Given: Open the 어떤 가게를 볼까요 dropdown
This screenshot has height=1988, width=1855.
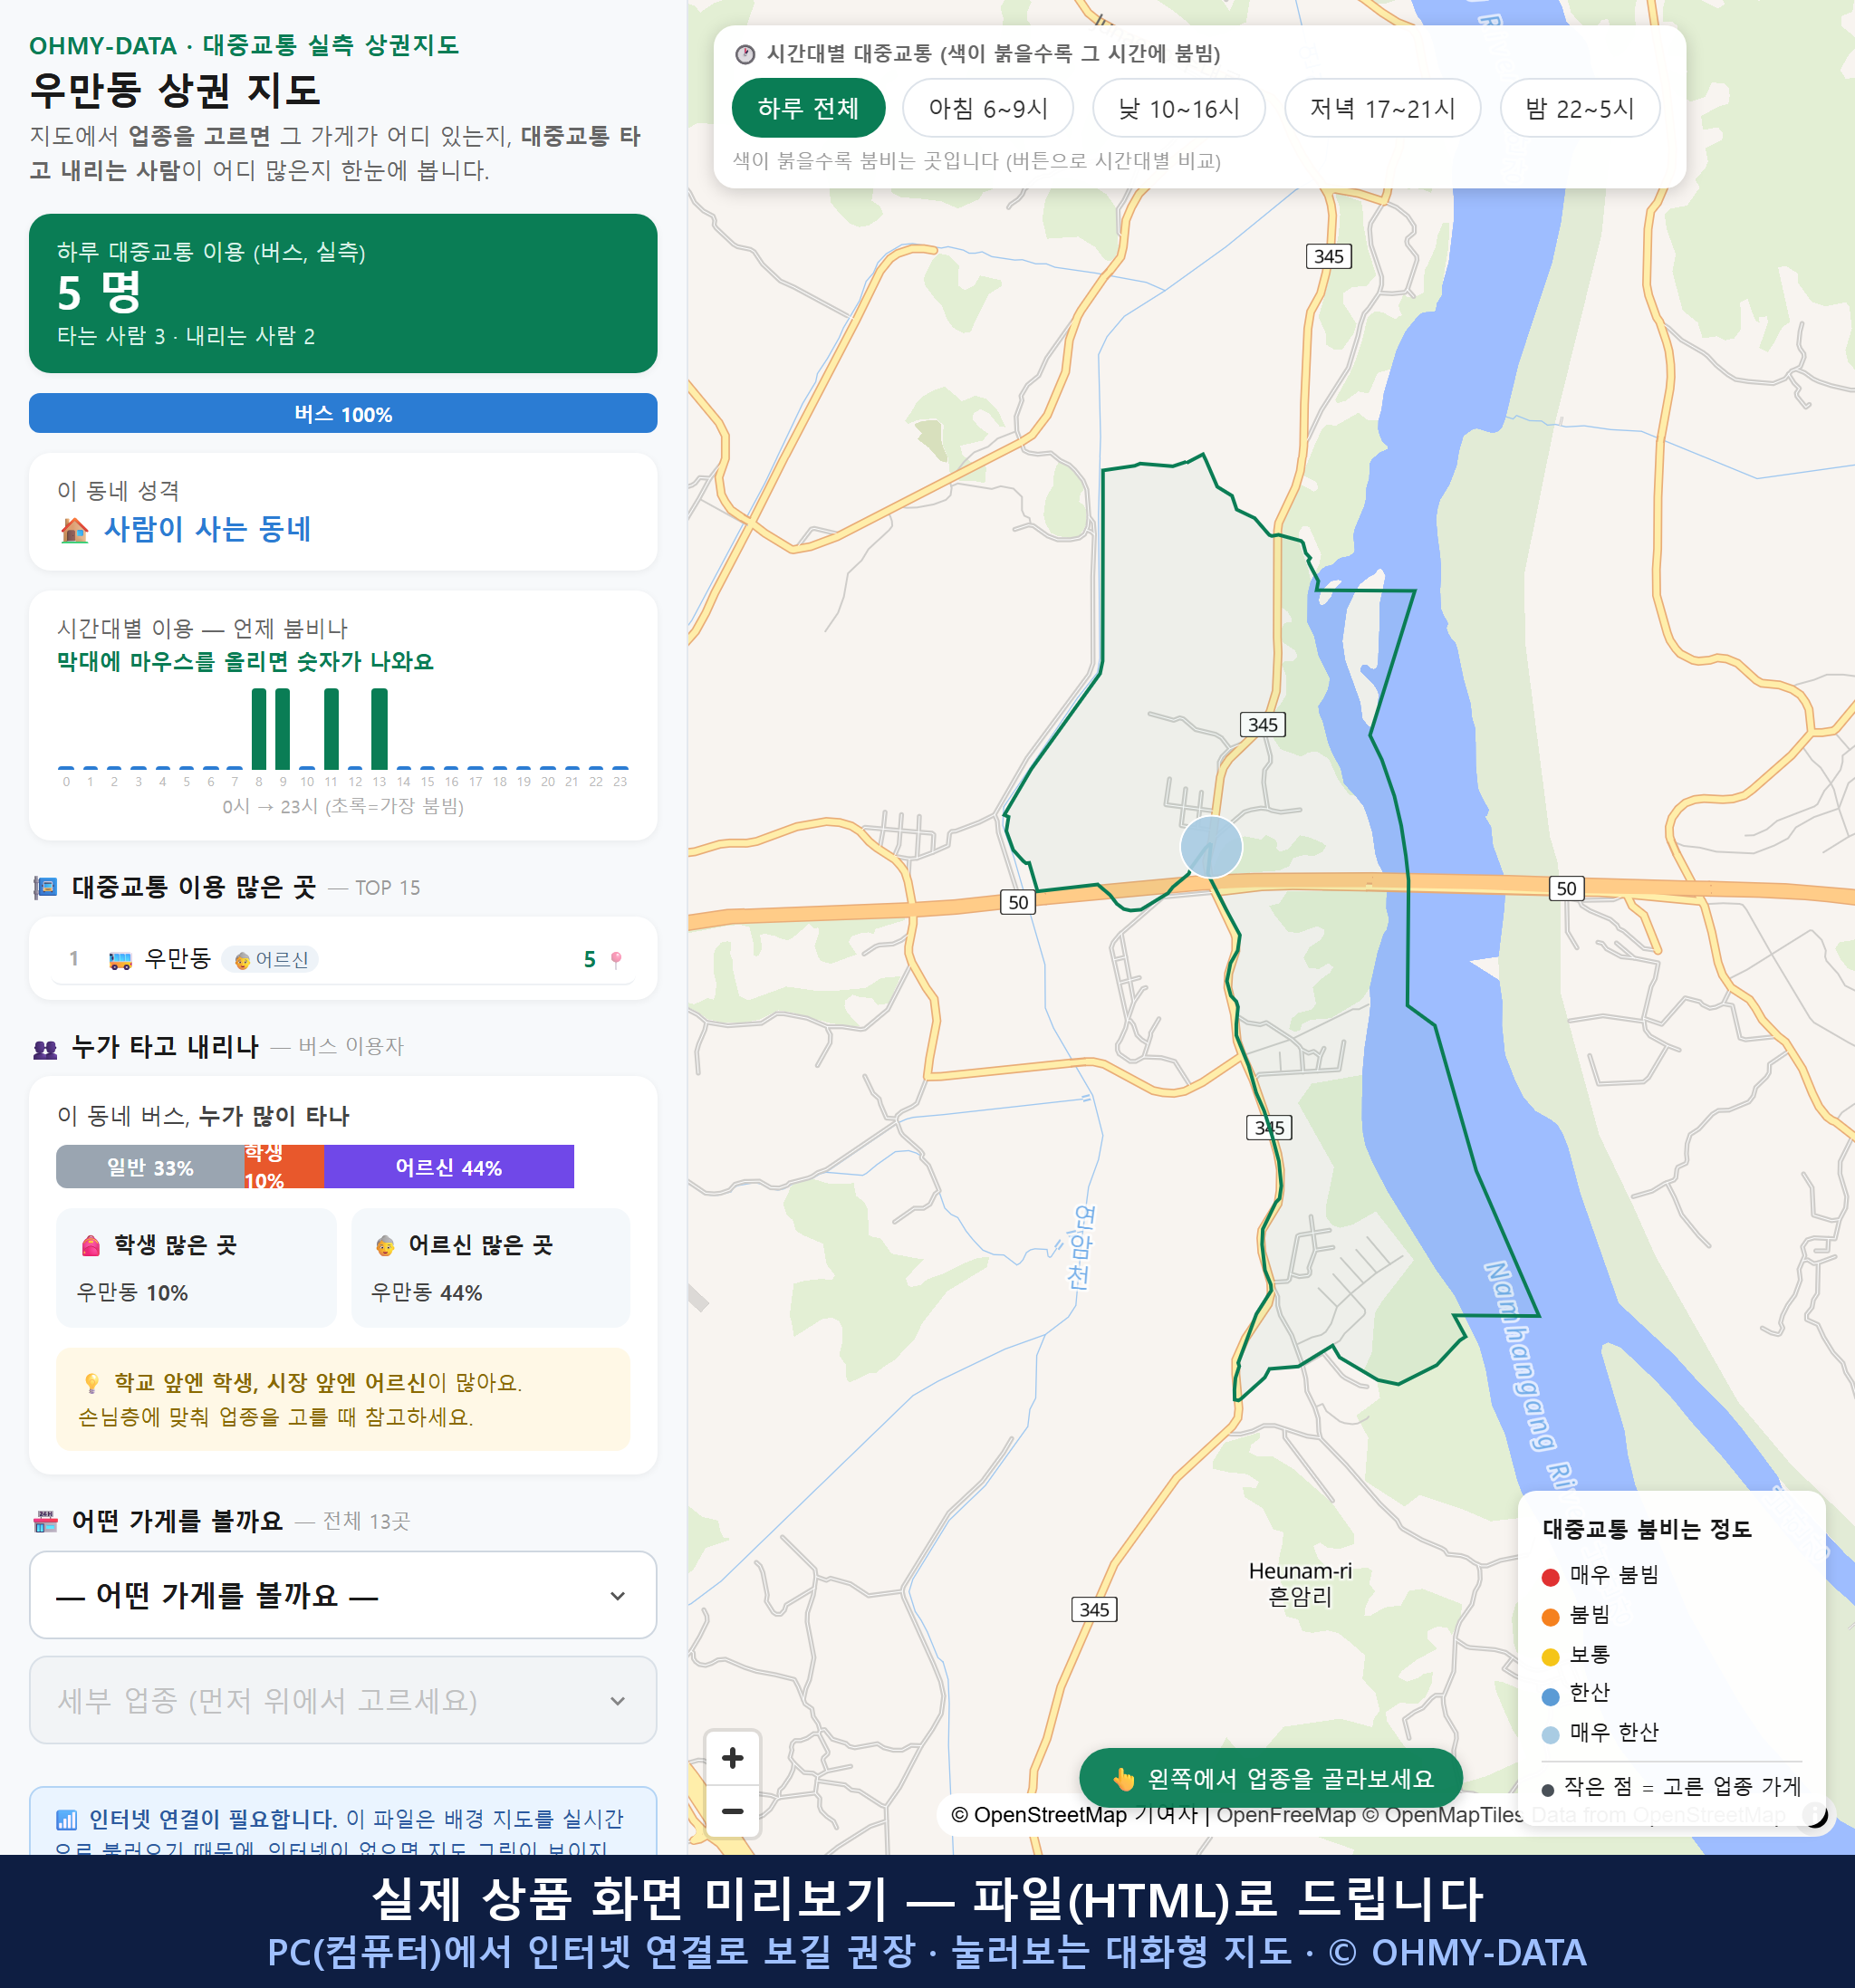Looking at the screenshot, I should point(343,1595).
